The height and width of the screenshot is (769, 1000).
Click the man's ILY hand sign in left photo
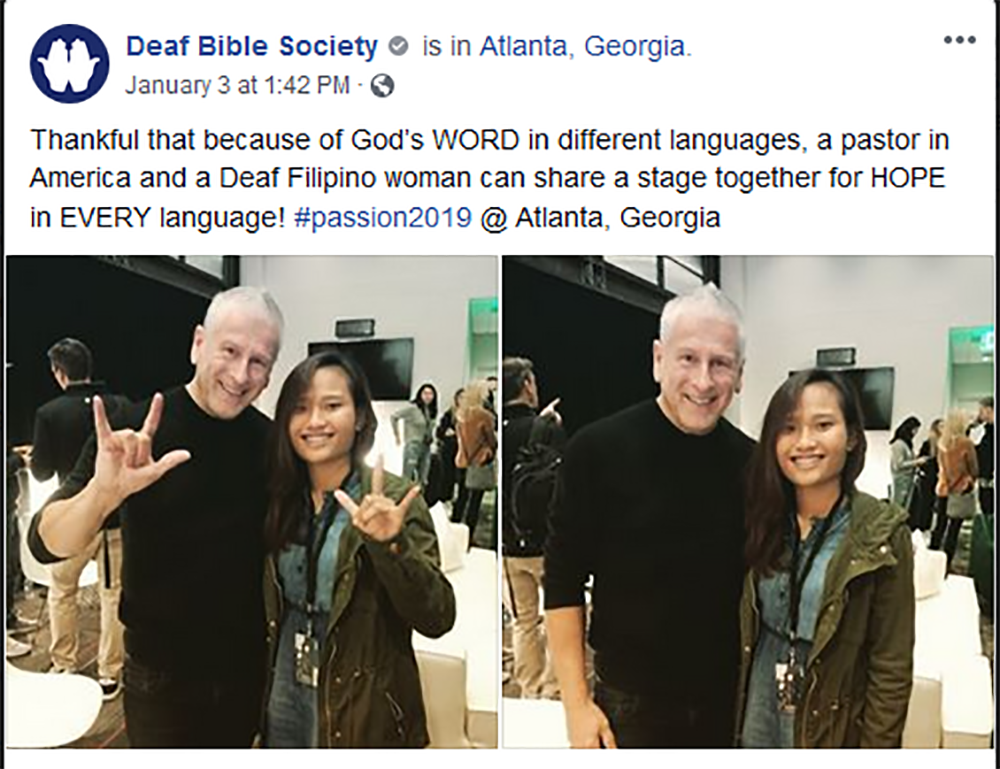coord(136,444)
